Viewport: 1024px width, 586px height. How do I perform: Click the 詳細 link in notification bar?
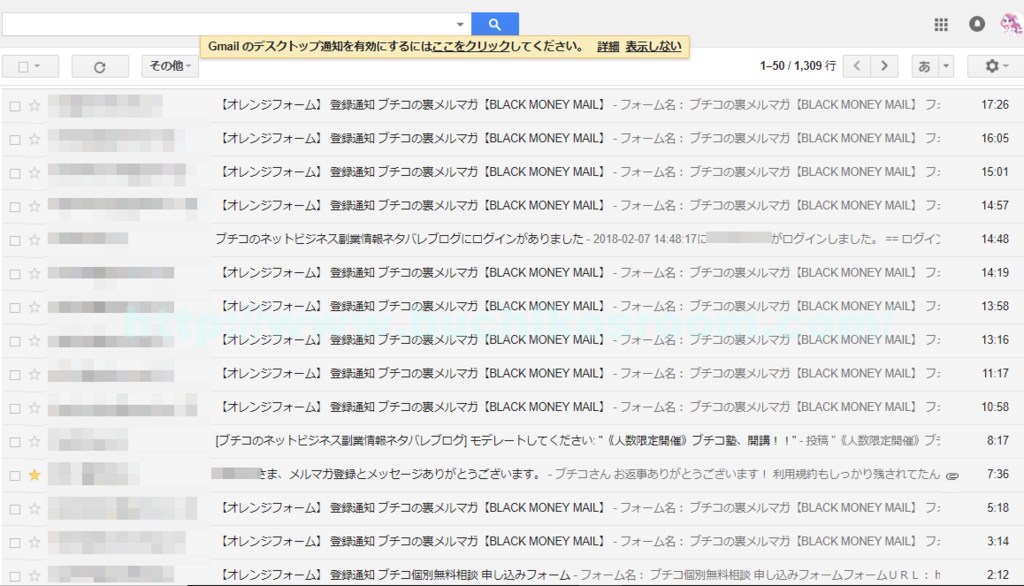click(608, 46)
